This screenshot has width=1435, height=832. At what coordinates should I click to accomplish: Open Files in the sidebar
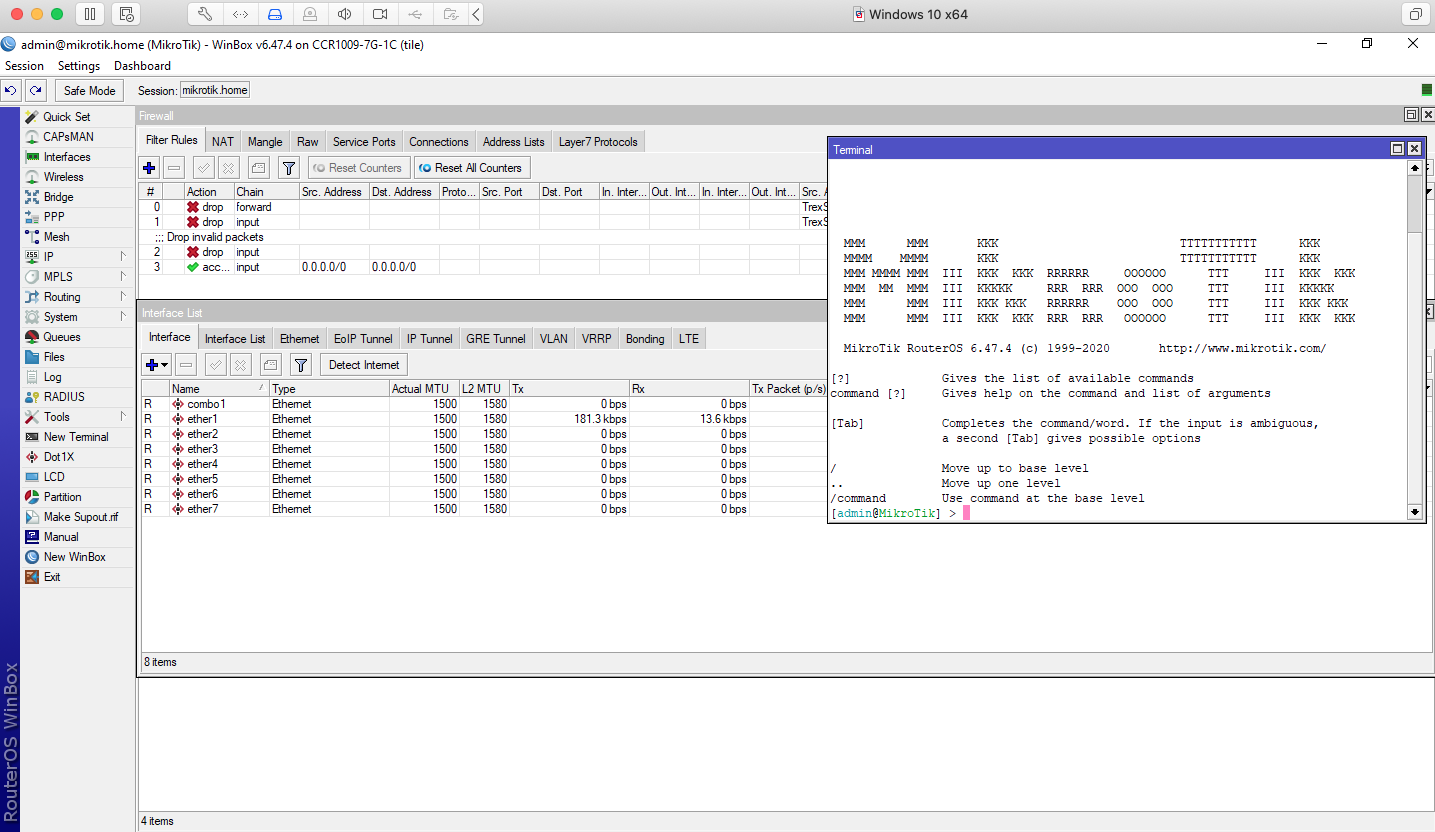[x=54, y=357]
